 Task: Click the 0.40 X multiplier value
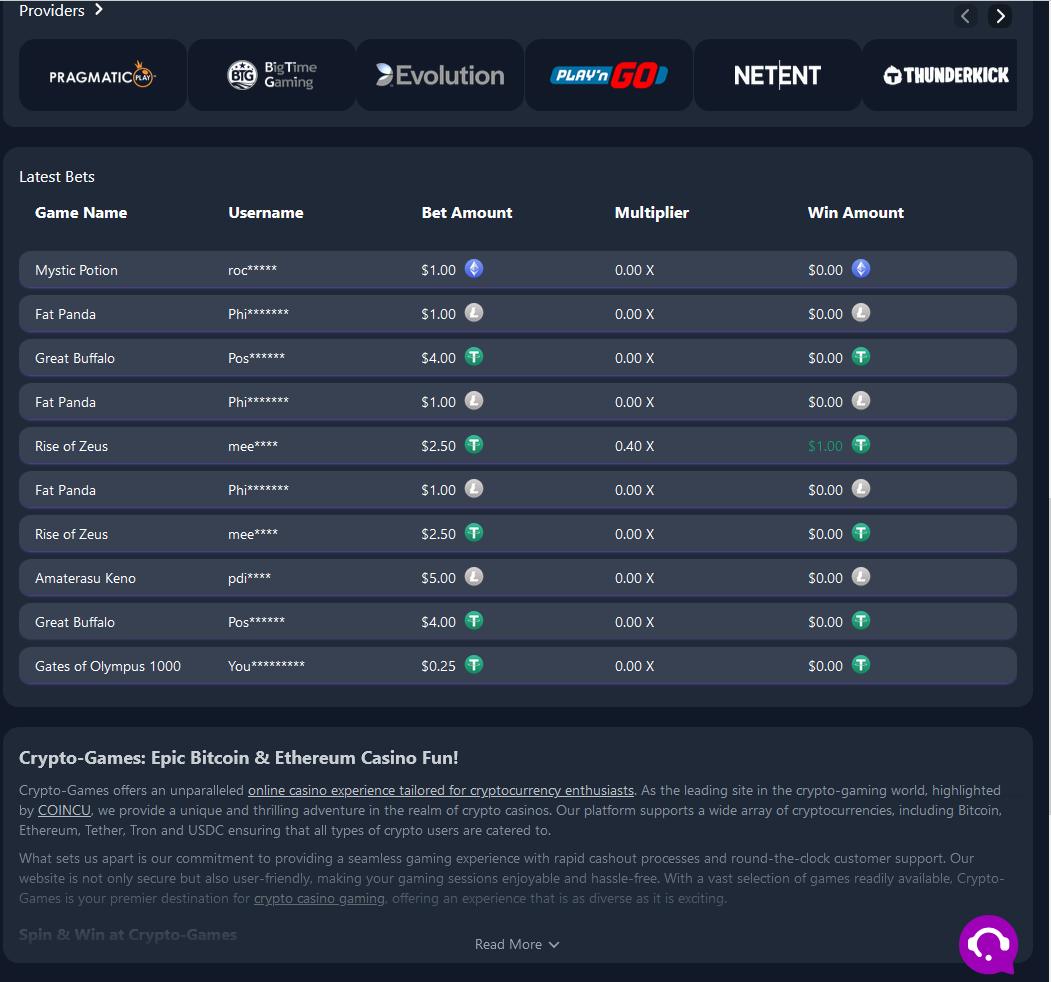point(635,446)
